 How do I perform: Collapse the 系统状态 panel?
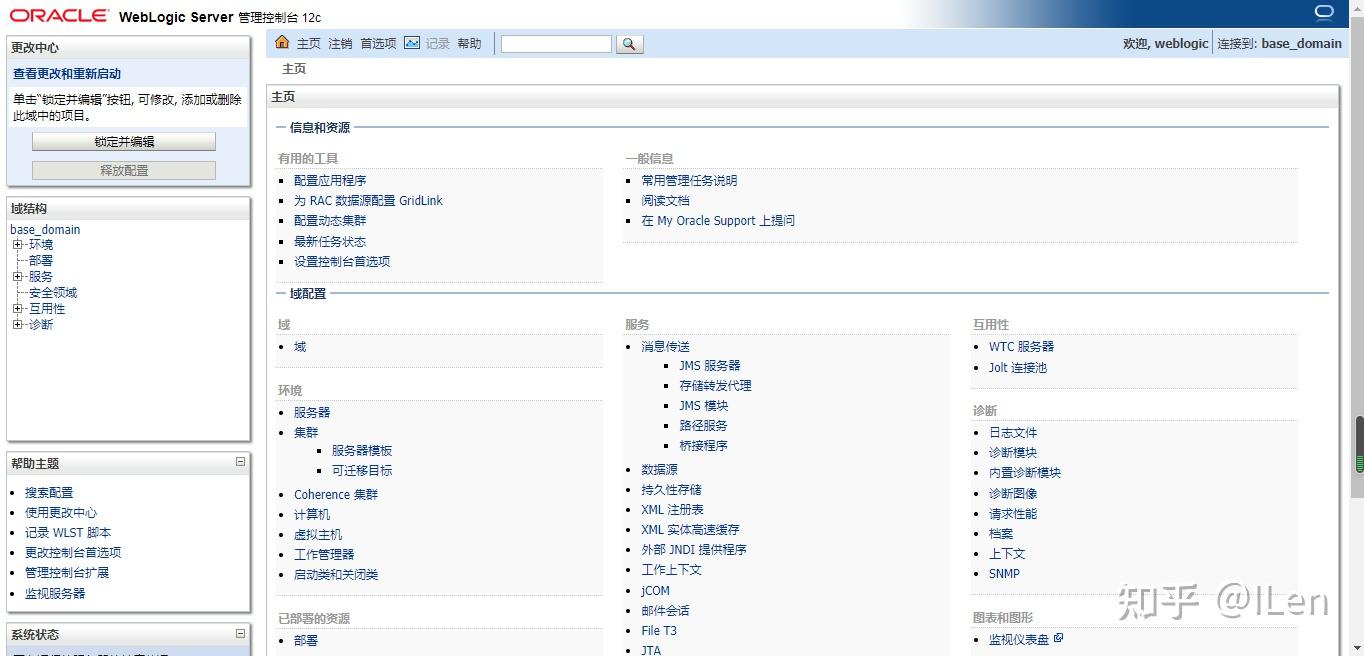pyautogui.click(x=240, y=633)
